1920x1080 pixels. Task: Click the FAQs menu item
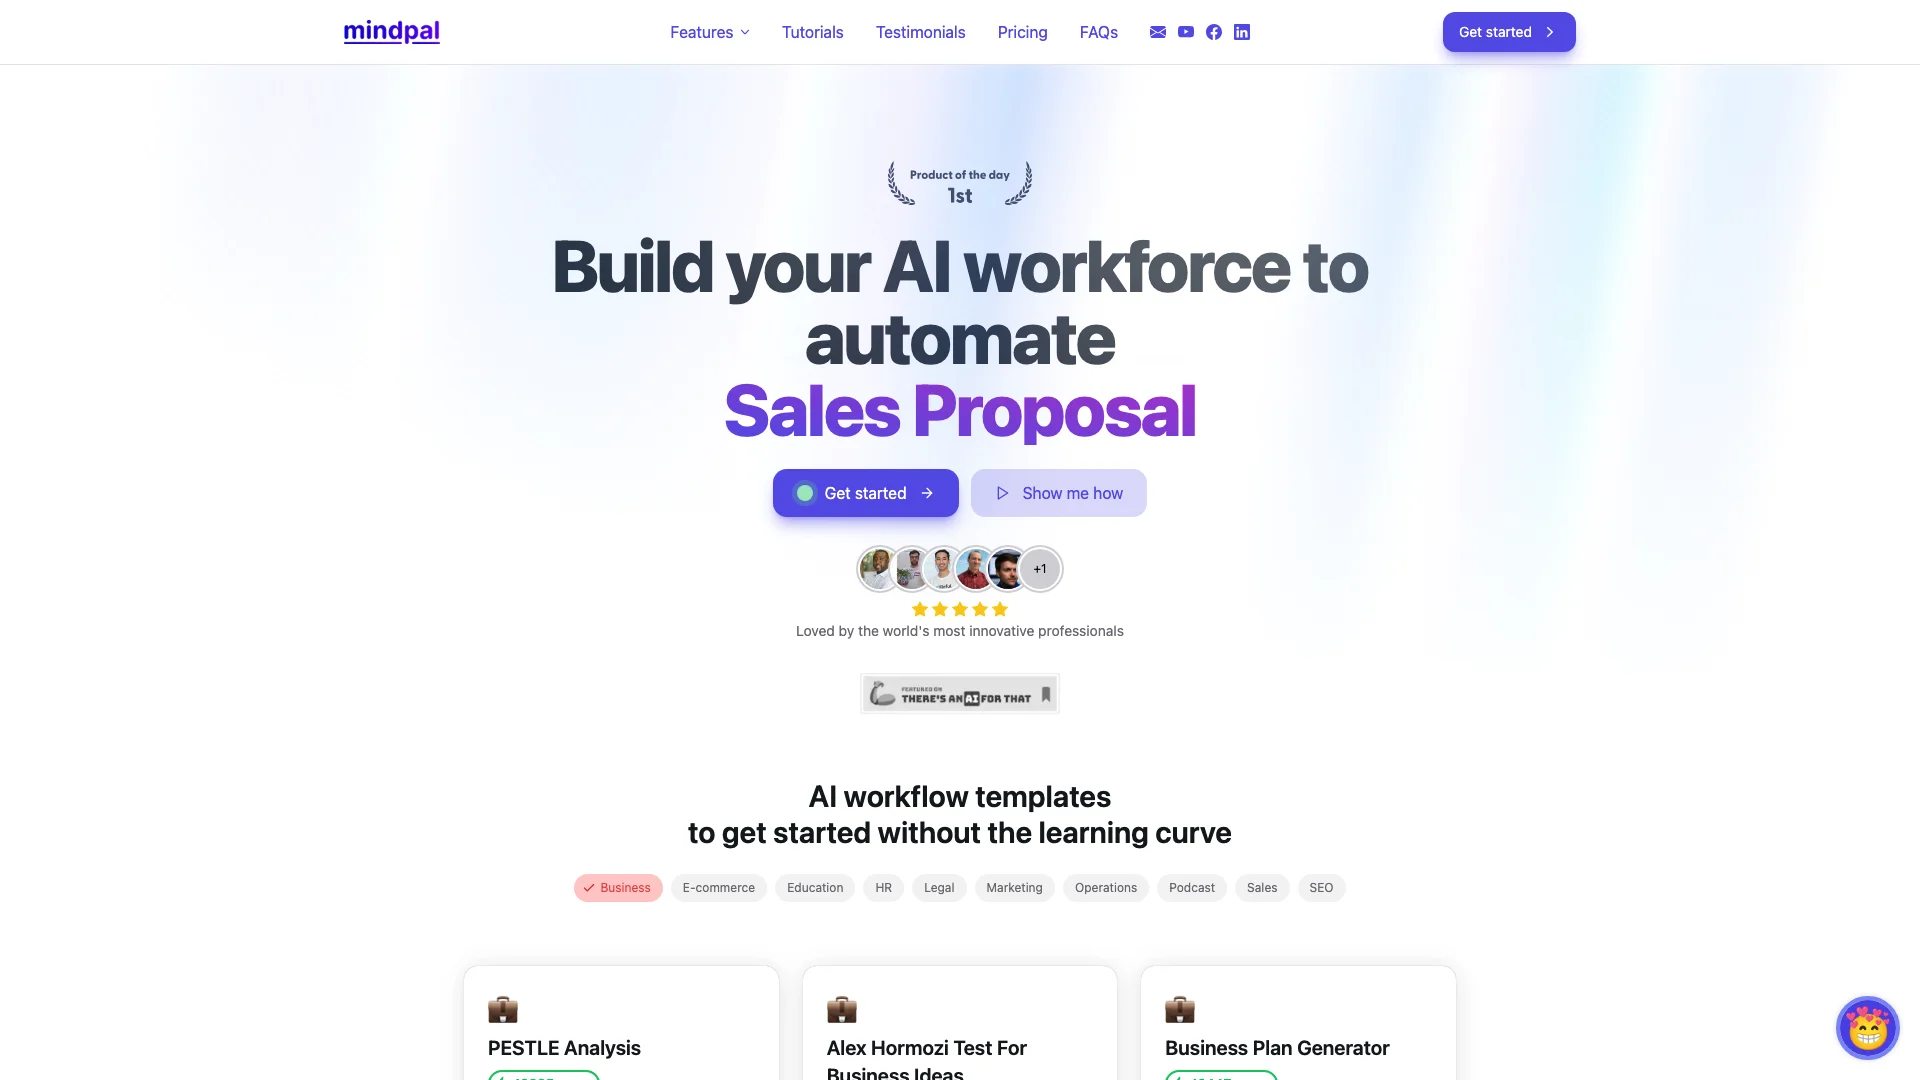(x=1098, y=32)
